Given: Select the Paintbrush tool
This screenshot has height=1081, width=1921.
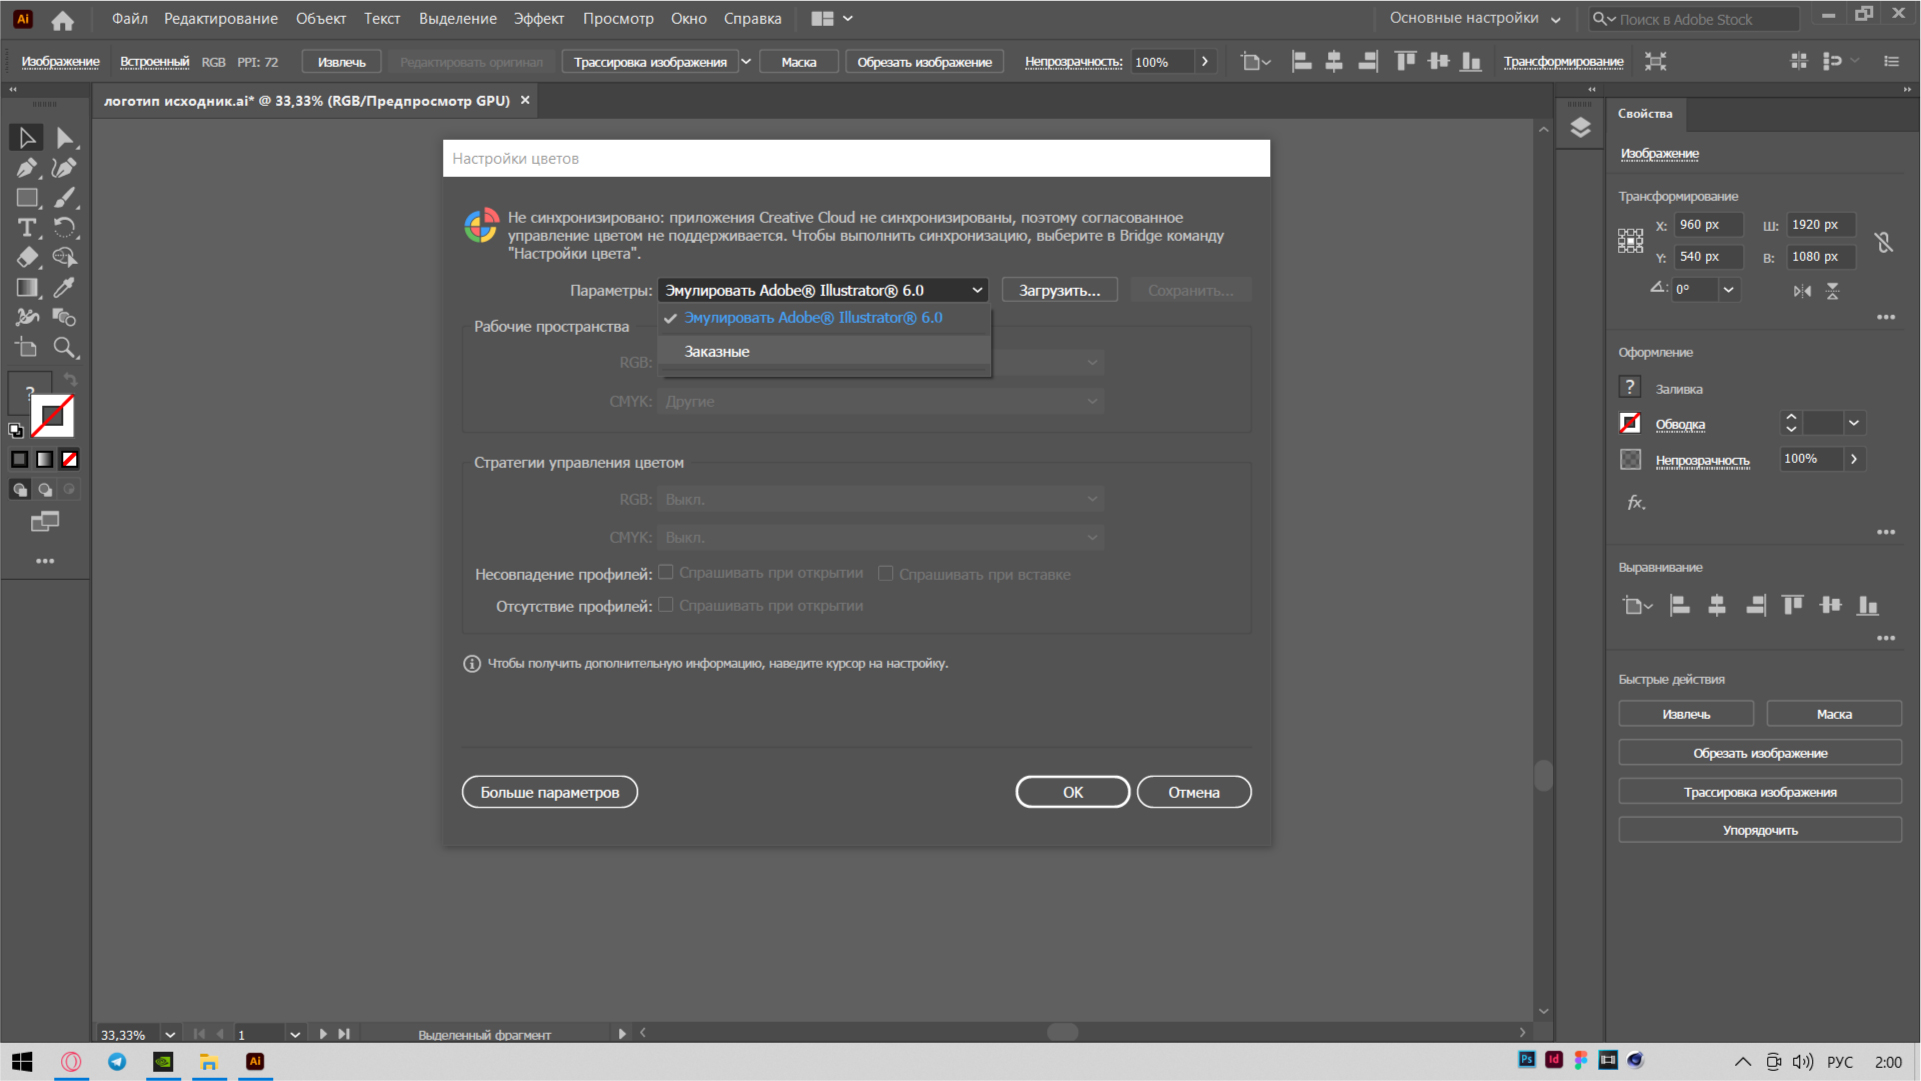Looking at the screenshot, I should pos(65,198).
